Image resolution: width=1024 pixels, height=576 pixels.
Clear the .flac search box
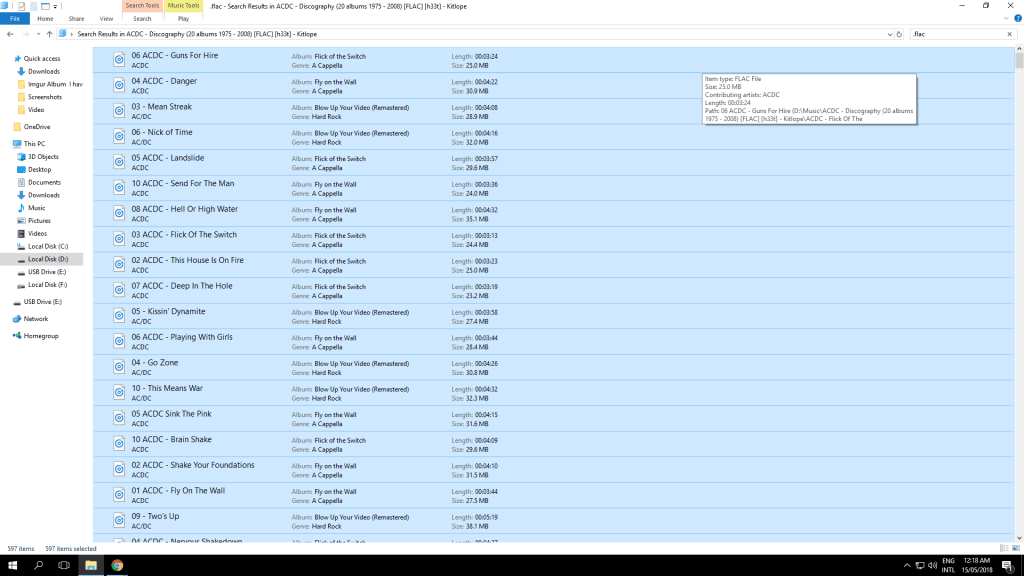(x=1009, y=33)
